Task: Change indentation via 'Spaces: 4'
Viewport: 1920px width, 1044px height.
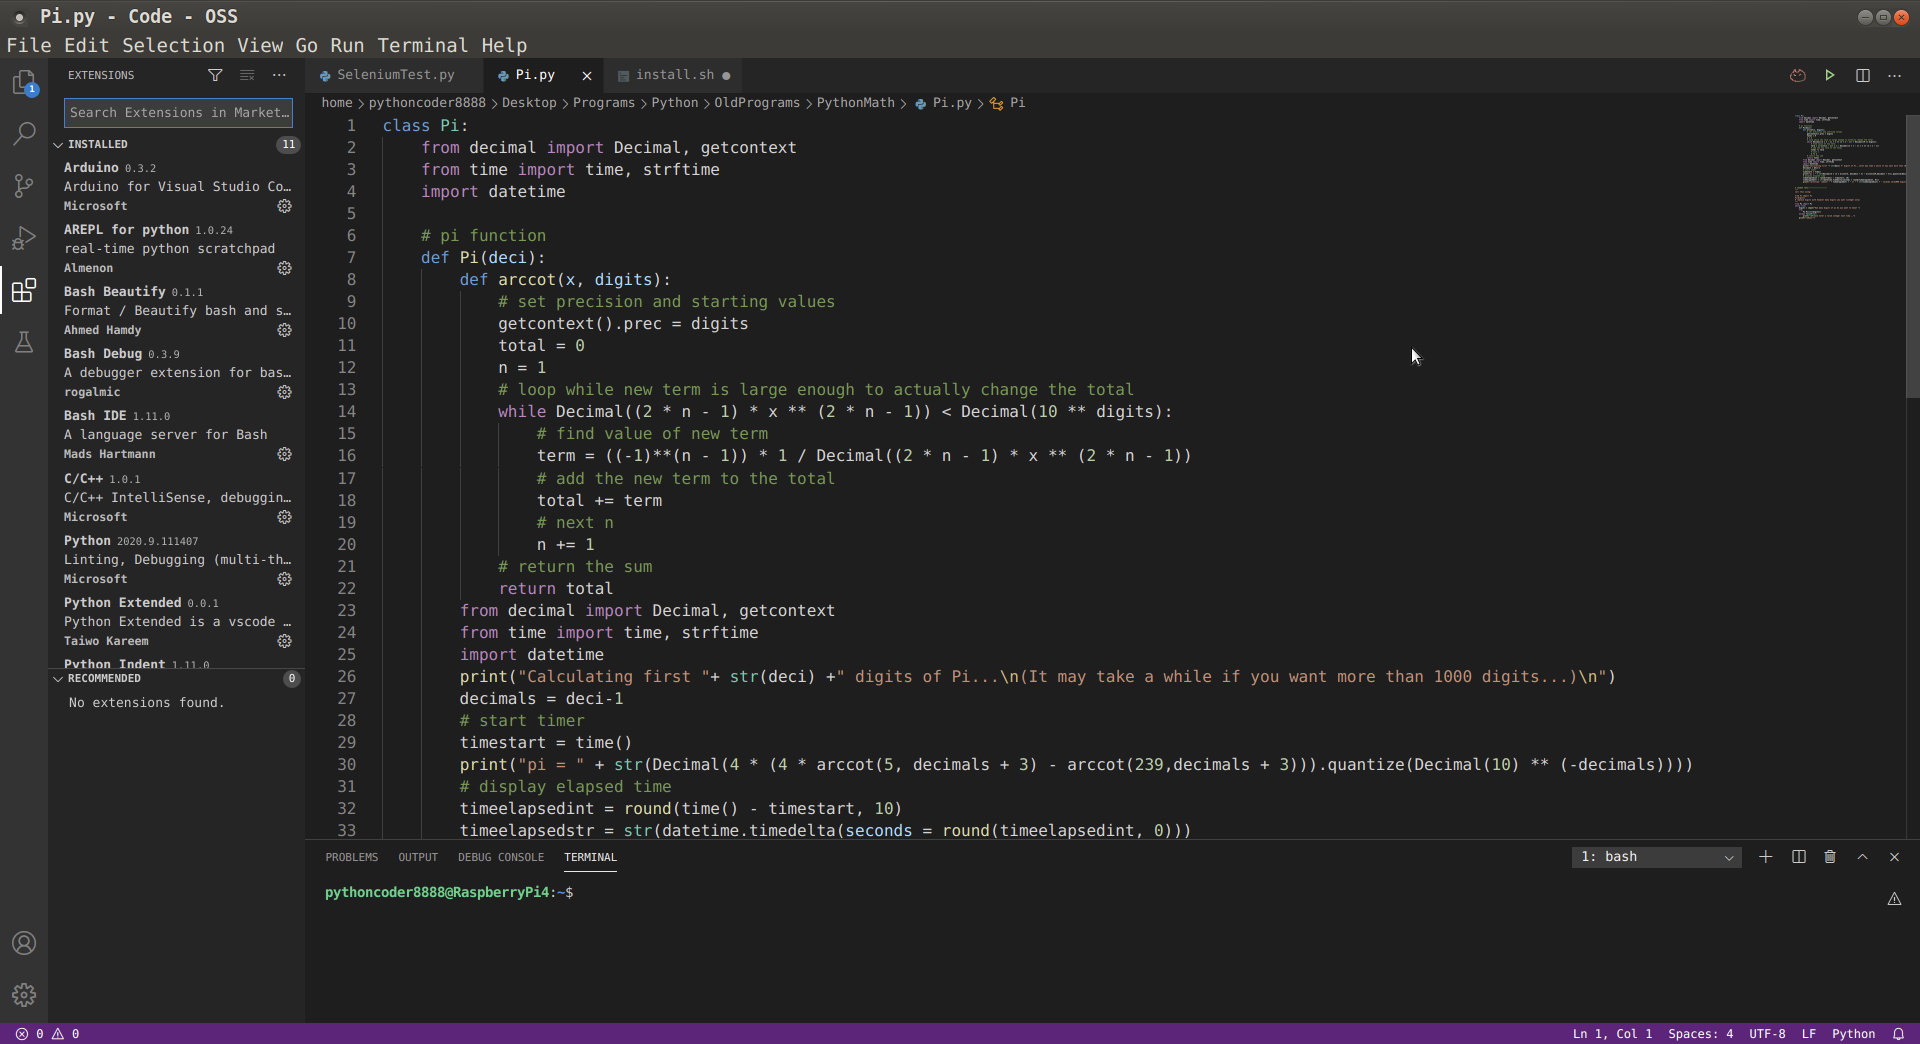Action: [1700, 1034]
